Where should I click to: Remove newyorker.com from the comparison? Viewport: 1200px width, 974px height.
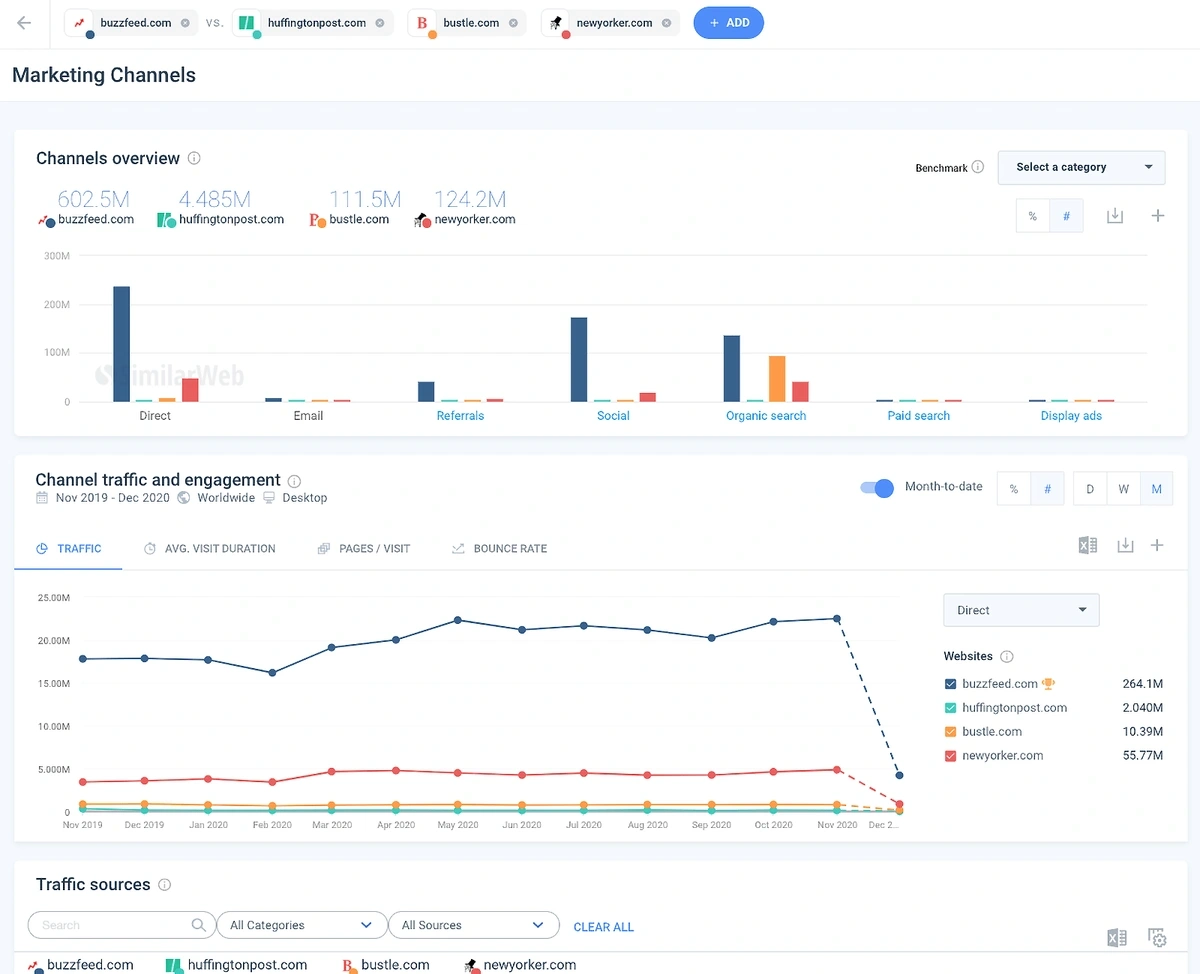pos(666,23)
